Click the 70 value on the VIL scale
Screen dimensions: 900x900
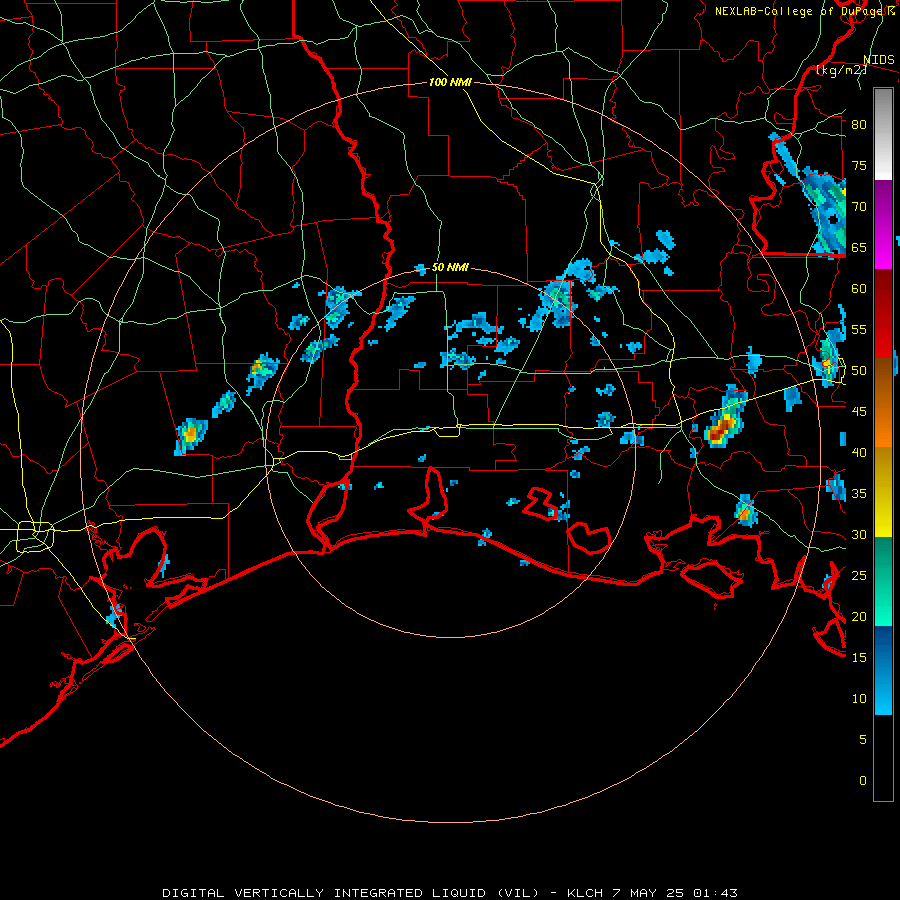[x=859, y=207]
